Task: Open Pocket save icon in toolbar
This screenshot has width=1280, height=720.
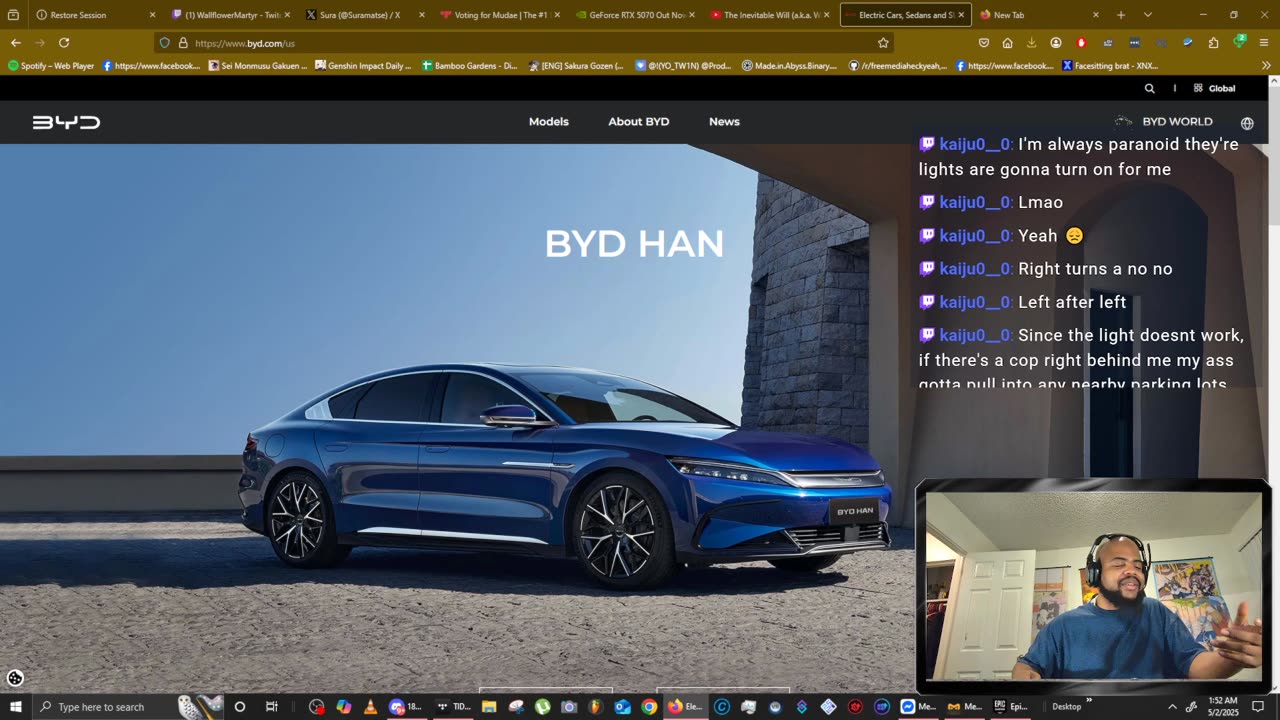Action: click(x=984, y=43)
